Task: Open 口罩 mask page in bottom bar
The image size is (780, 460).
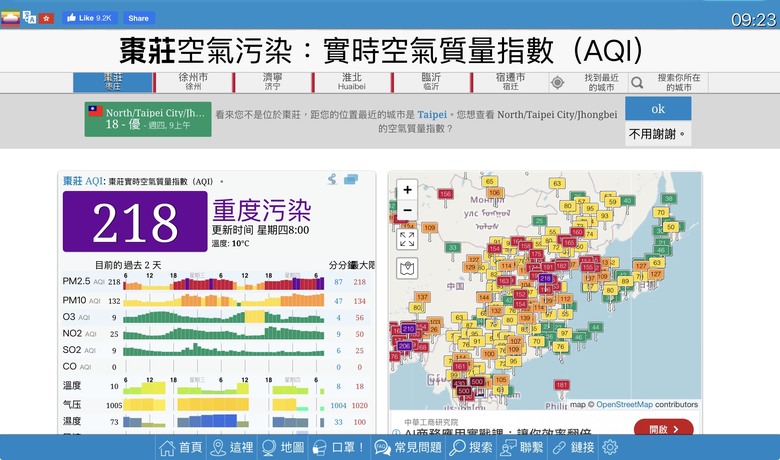Action: click(339, 448)
